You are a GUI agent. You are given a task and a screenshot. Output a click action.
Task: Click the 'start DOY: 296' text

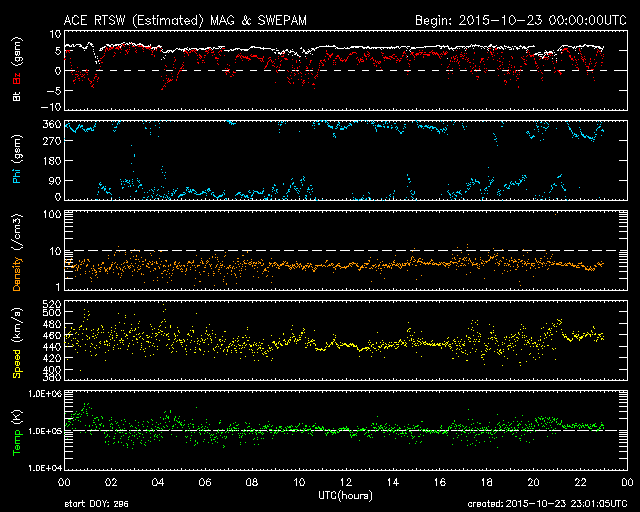coord(96,505)
